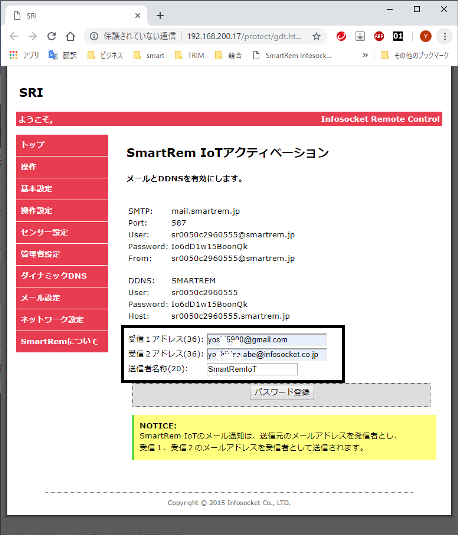The height and width of the screenshot is (535, 458).
Task: Open the home page via house icon
Action: click(70, 36)
